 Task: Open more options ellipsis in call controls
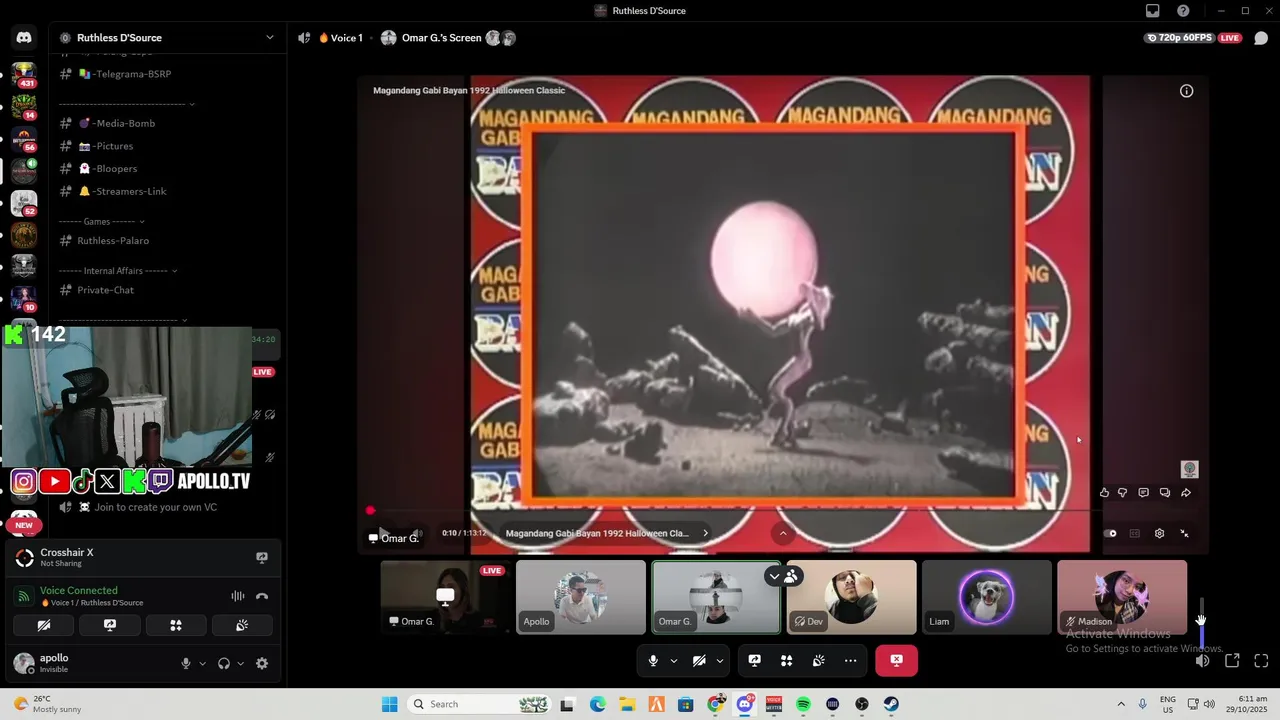[850, 661]
